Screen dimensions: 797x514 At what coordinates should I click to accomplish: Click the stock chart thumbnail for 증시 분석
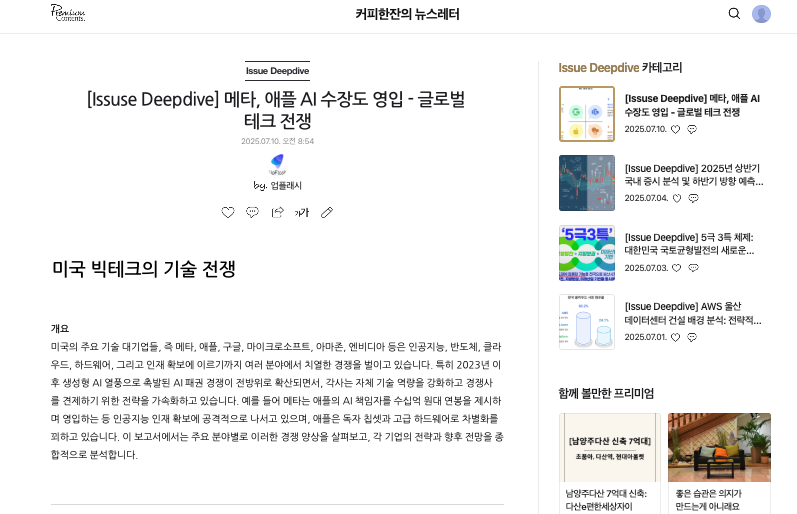pos(587,183)
